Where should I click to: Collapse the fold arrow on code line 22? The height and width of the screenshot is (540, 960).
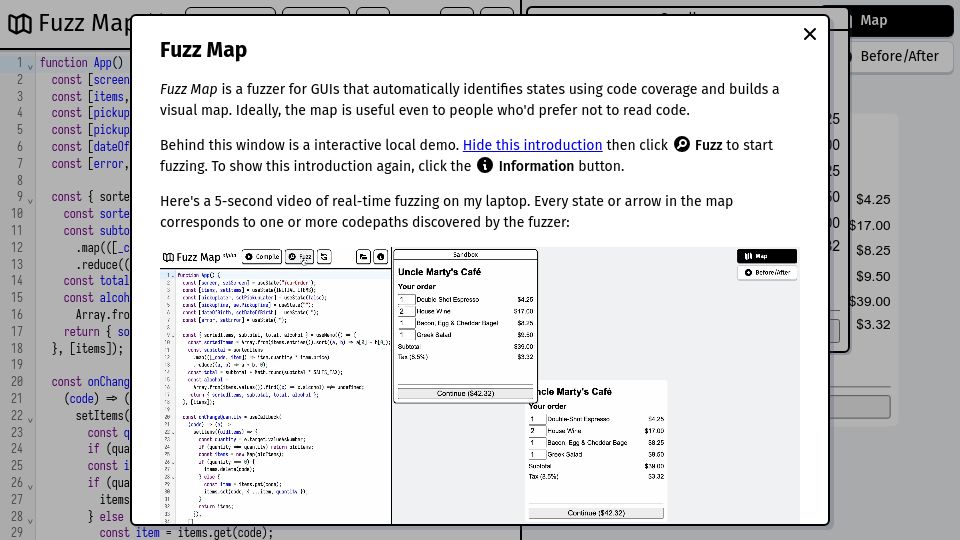30,419
